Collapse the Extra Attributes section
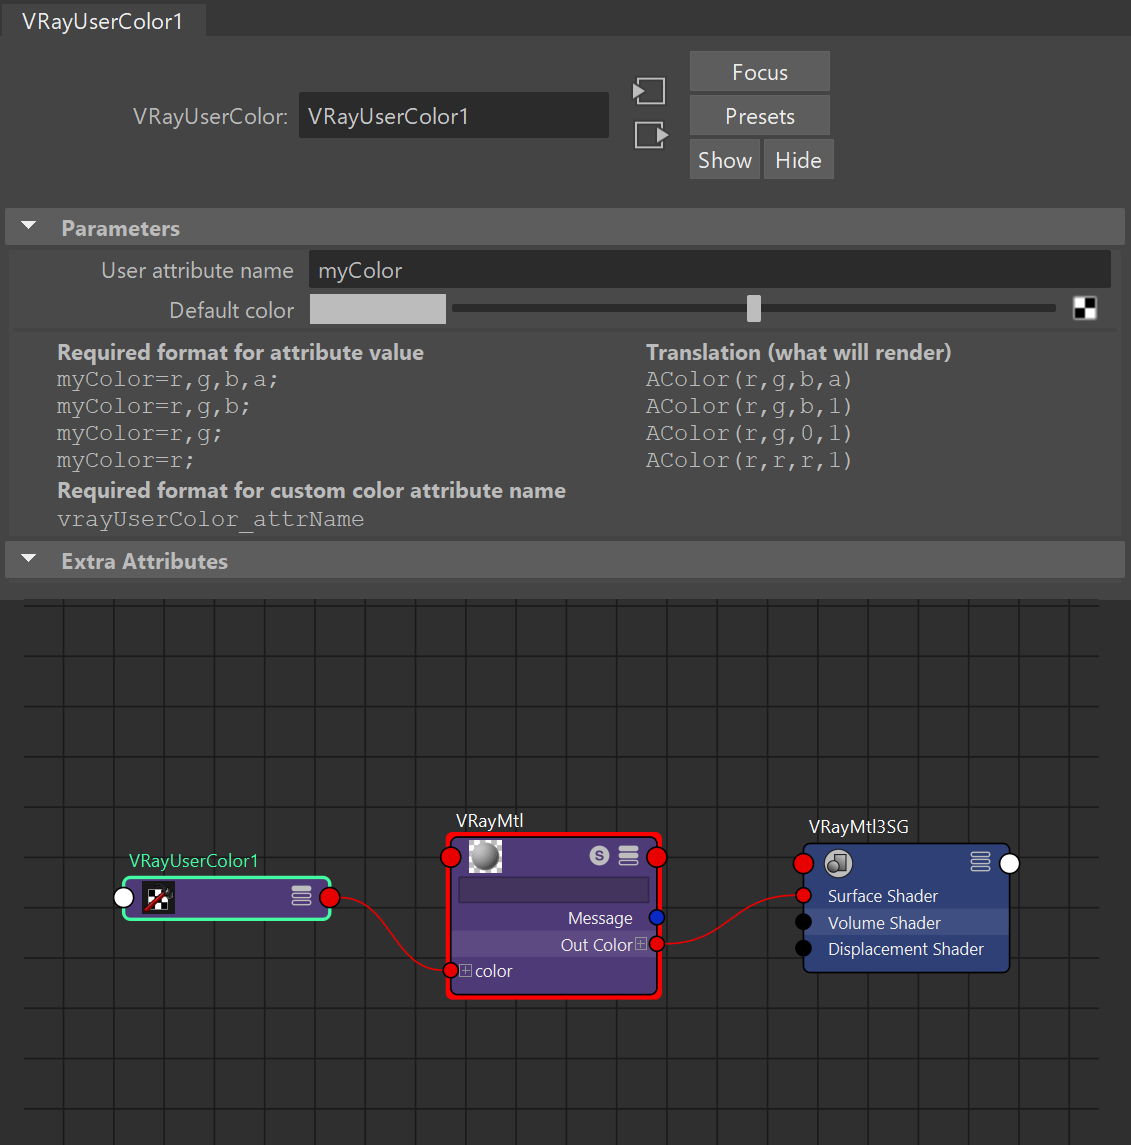This screenshot has width=1131, height=1145. click(29, 560)
